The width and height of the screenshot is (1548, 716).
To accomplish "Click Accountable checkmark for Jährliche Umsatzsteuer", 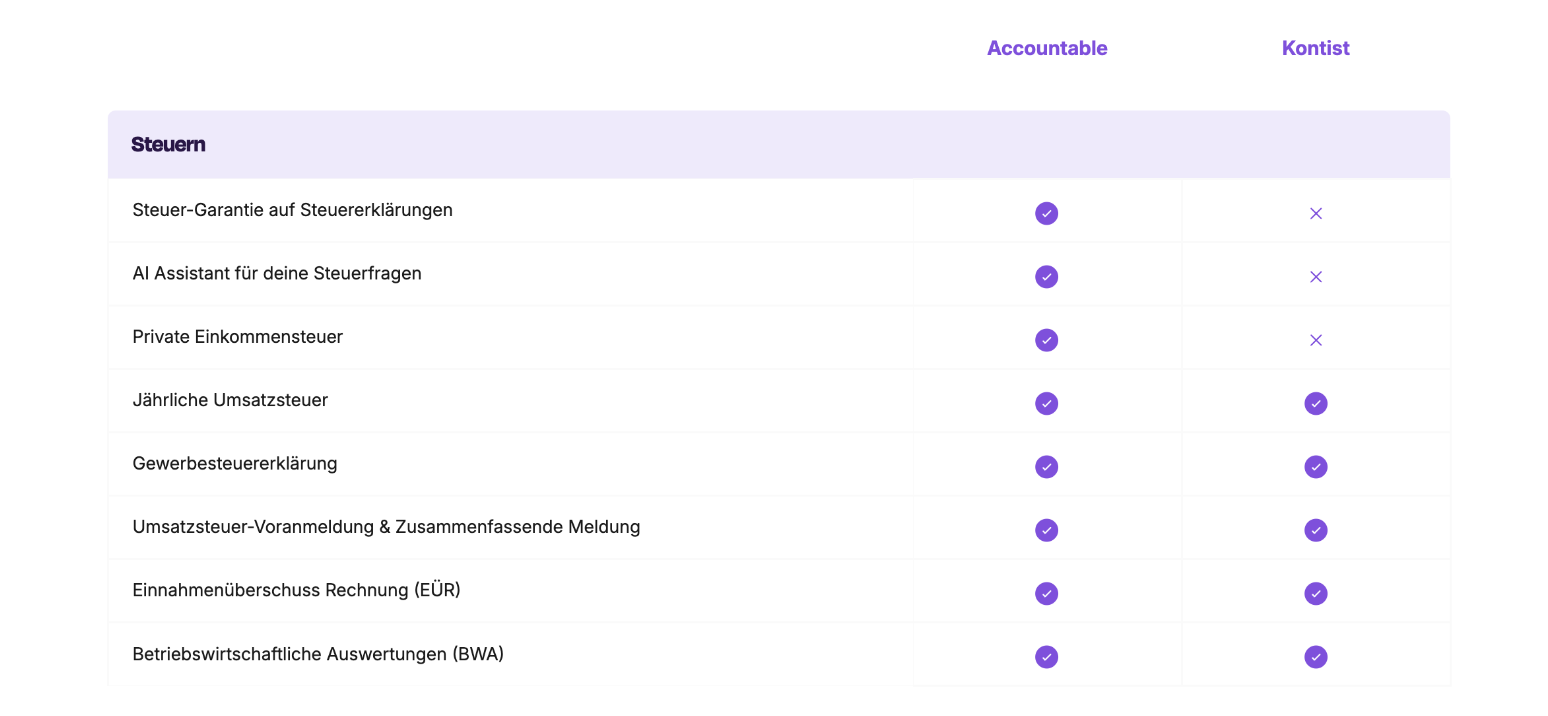I will point(1046,403).
